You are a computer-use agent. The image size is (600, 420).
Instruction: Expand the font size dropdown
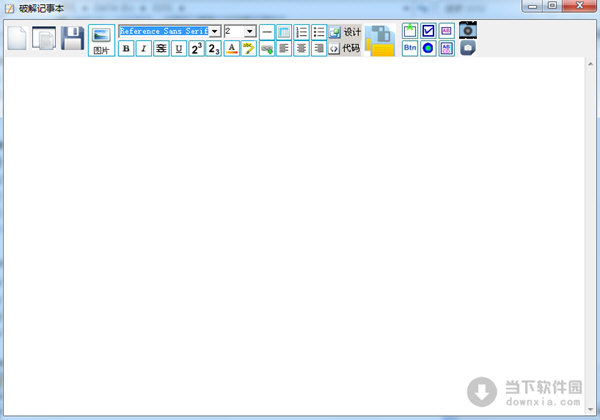click(250, 32)
